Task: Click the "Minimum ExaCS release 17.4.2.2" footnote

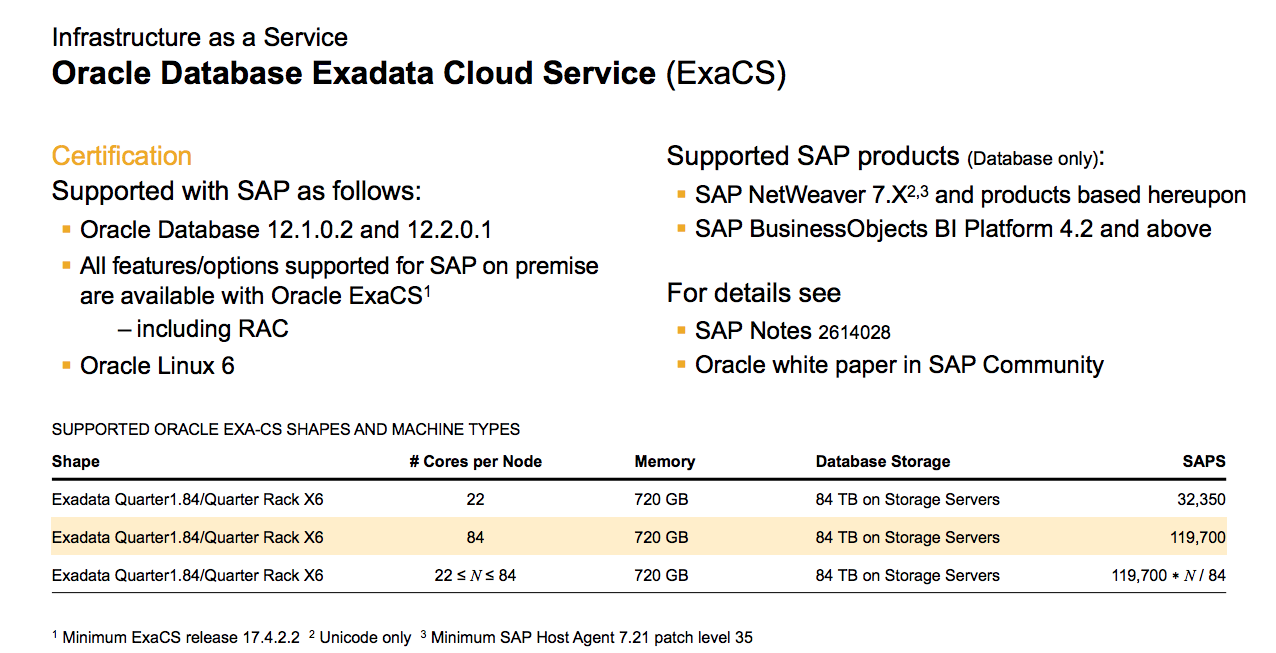Action: point(180,637)
